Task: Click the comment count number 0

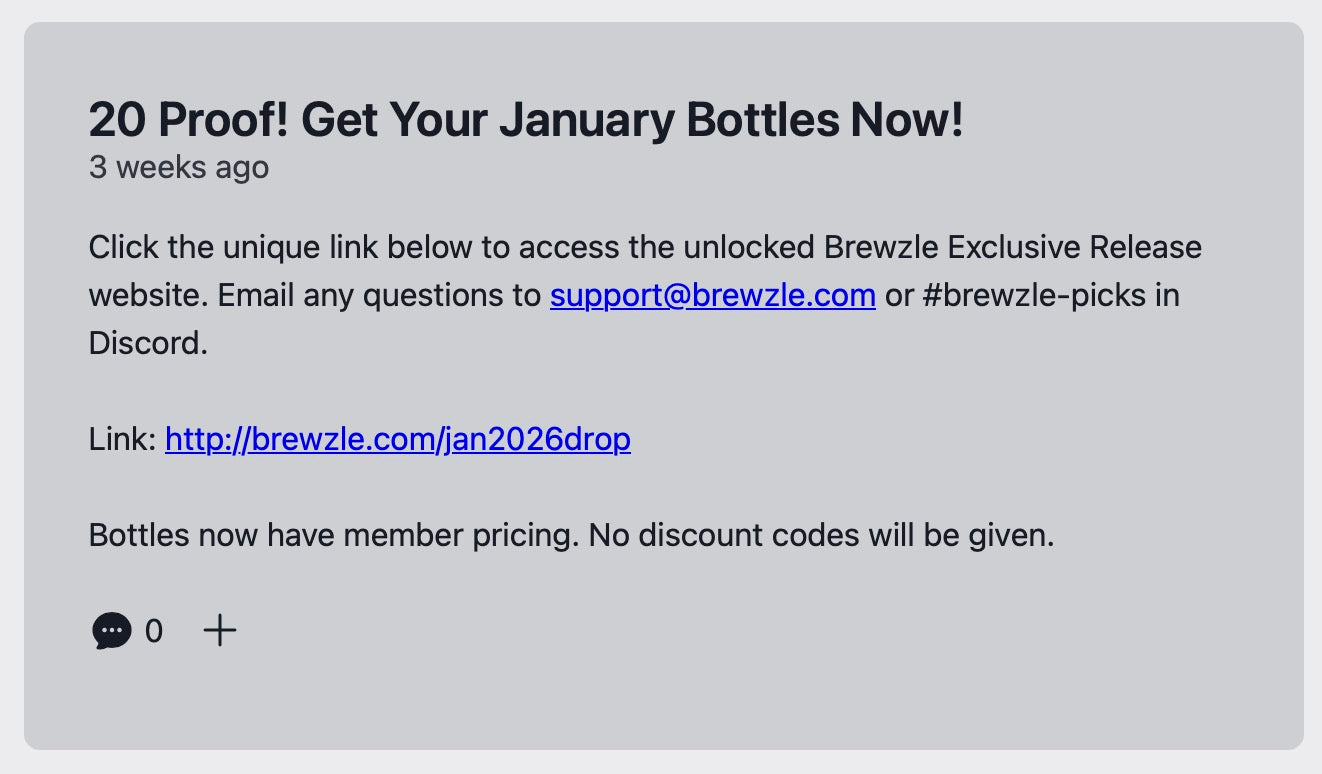Action: point(154,631)
